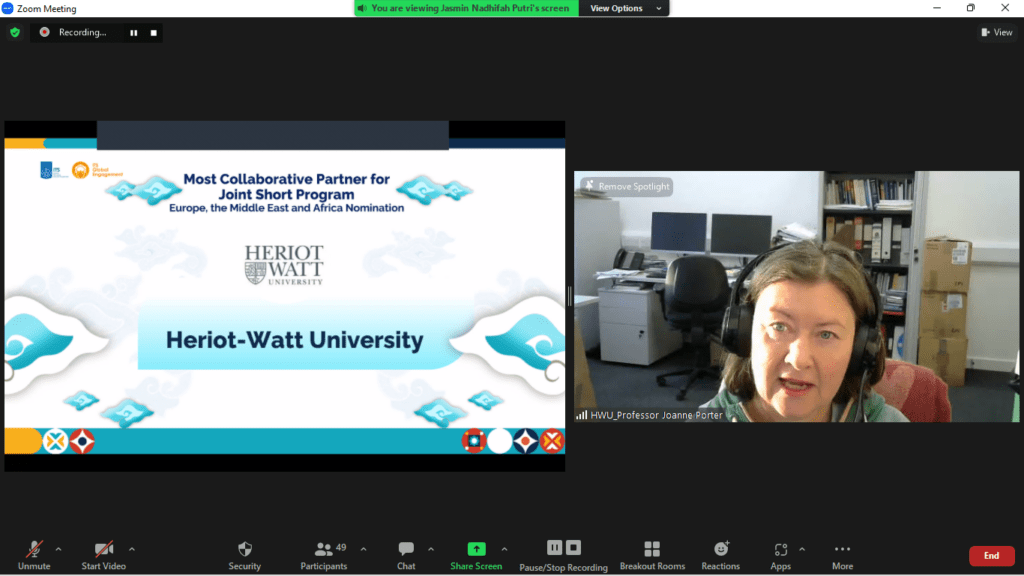Click the red End meeting button

991,556
